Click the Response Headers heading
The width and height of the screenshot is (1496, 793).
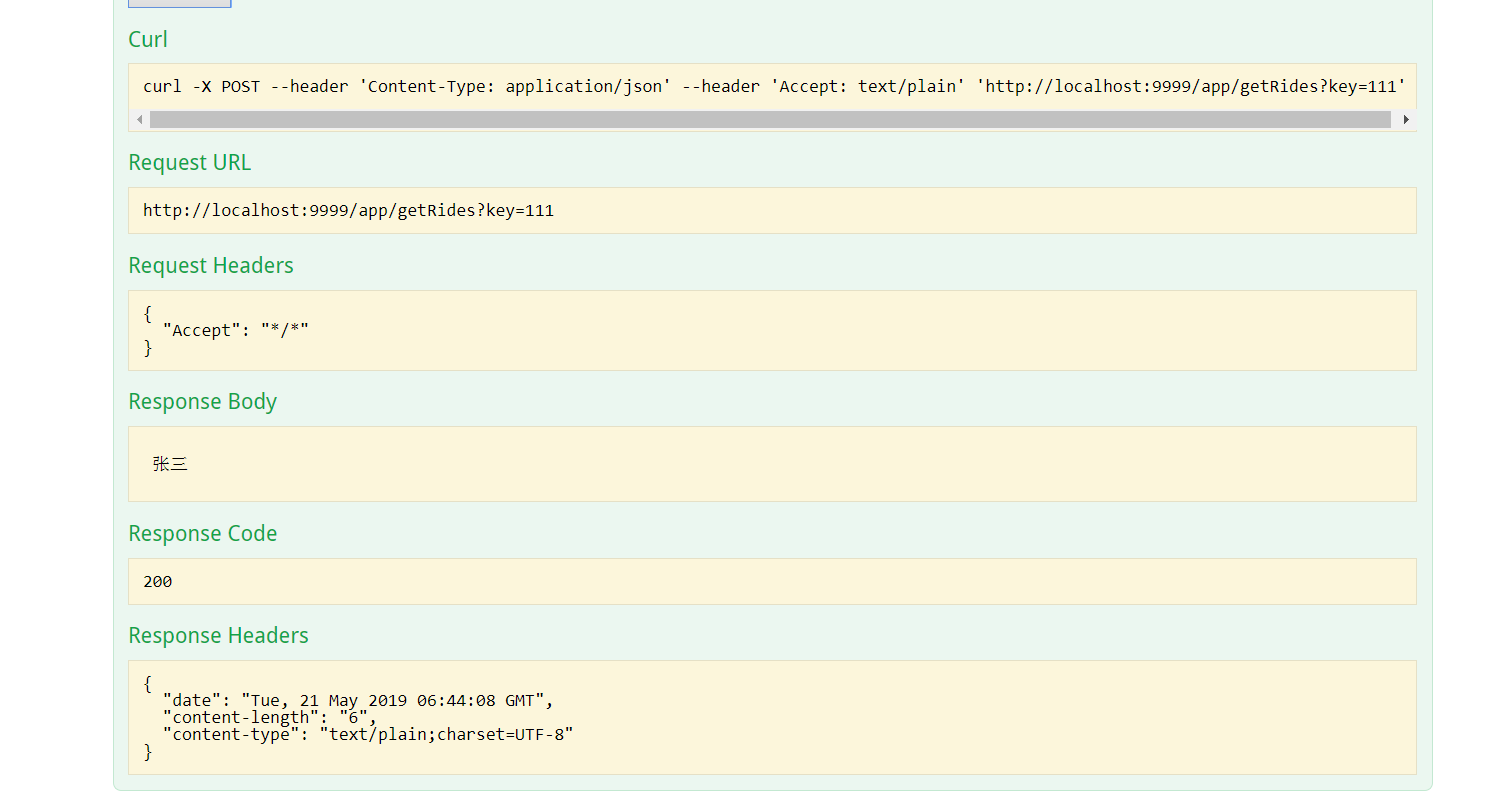click(218, 635)
